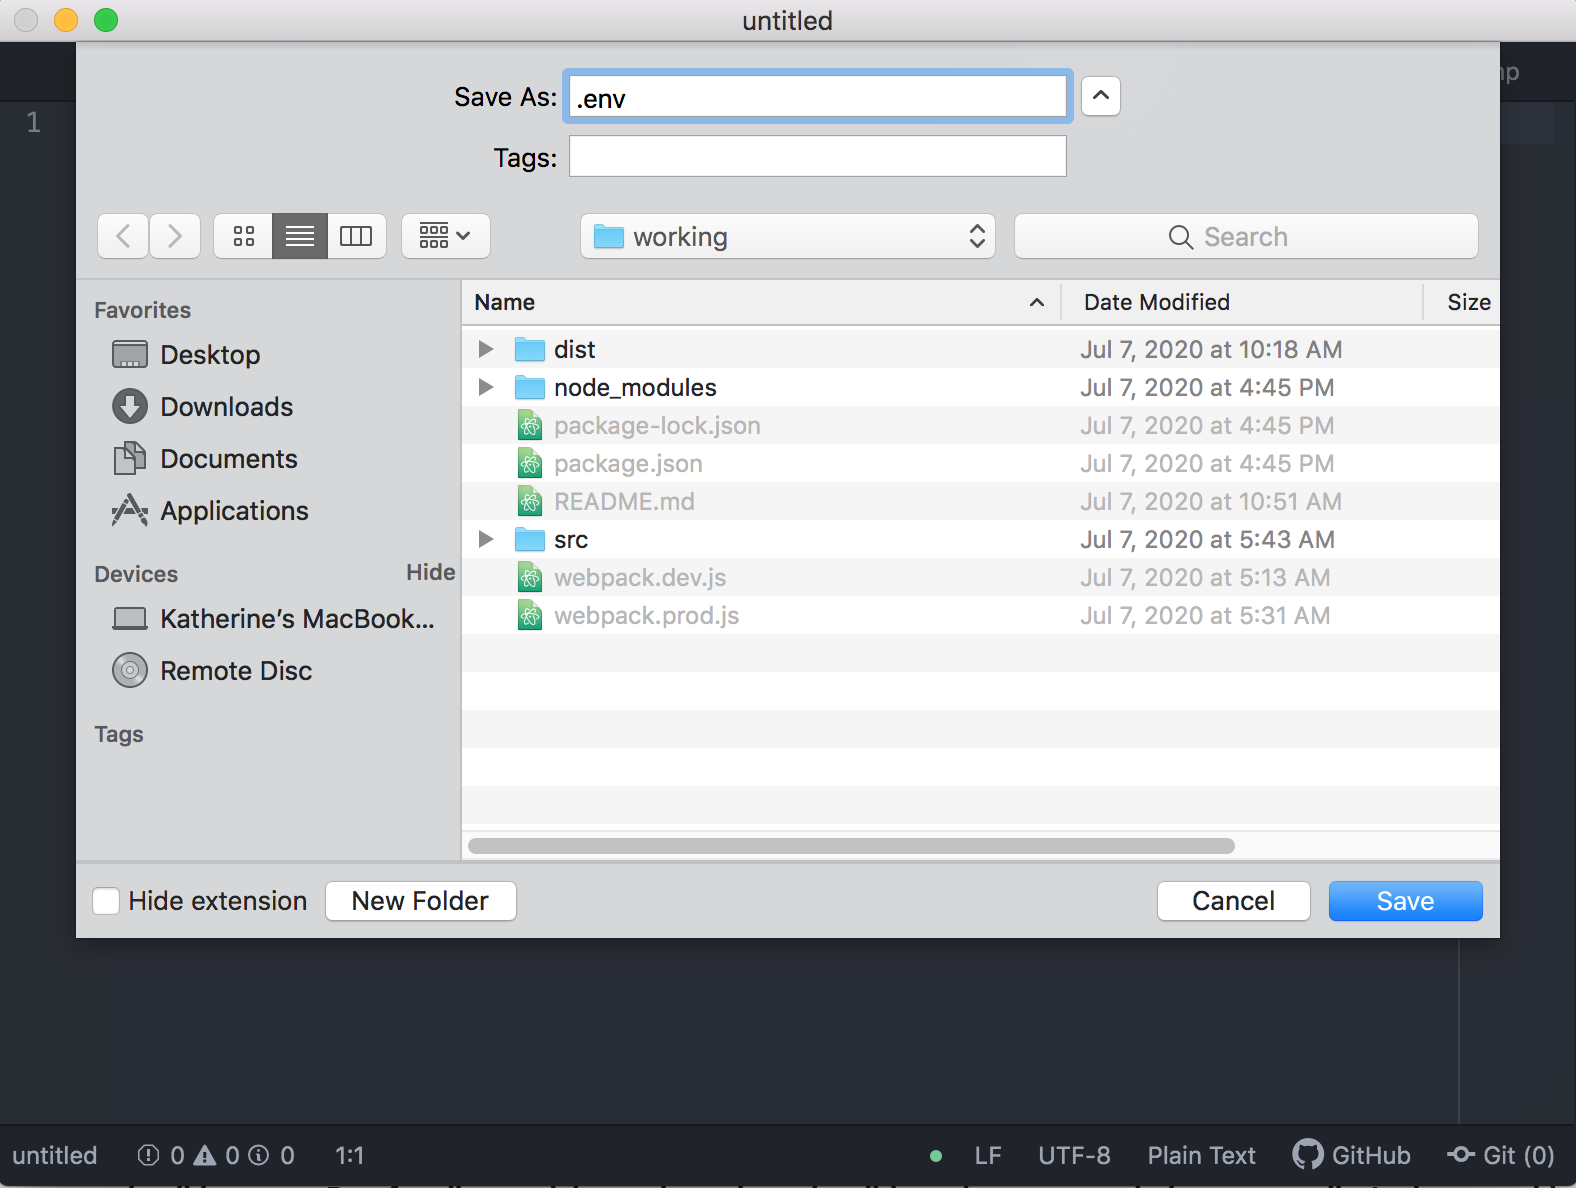Select the node_modules folder row
The image size is (1576, 1188).
(x=980, y=387)
